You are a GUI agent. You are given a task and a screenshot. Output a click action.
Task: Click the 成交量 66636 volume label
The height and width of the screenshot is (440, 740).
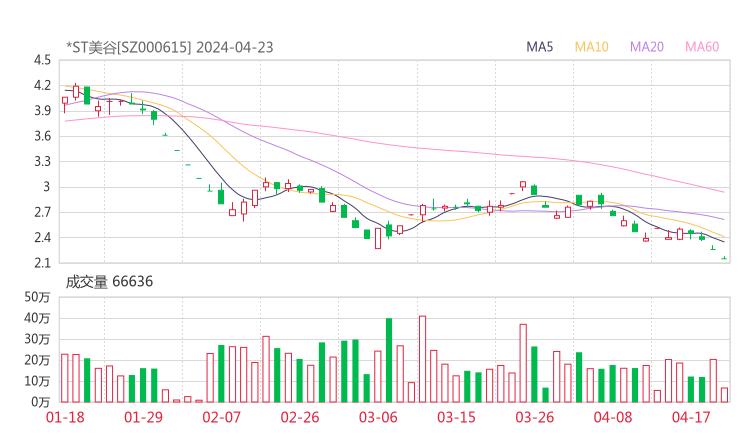point(109,282)
